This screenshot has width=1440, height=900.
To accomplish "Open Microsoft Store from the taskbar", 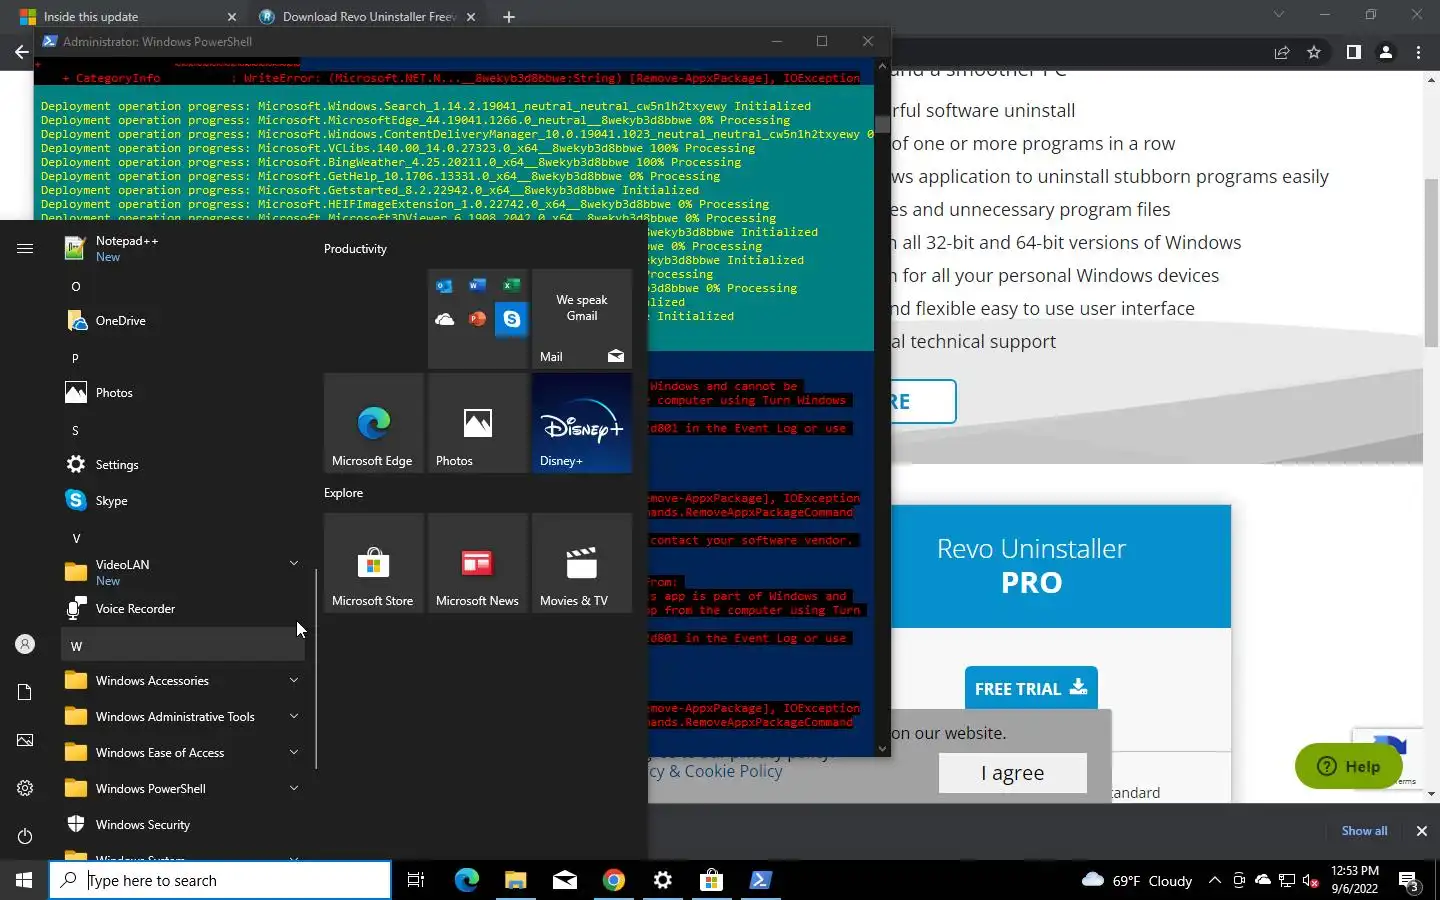I will point(711,880).
